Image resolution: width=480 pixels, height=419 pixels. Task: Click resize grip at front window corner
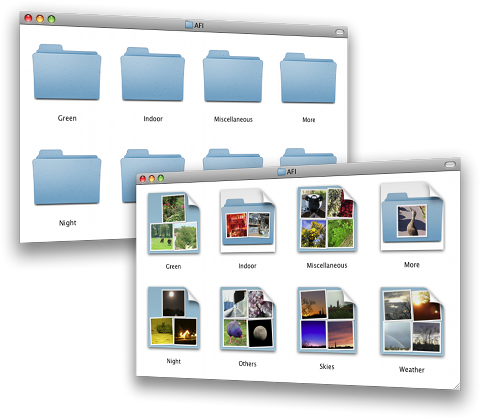point(457,386)
